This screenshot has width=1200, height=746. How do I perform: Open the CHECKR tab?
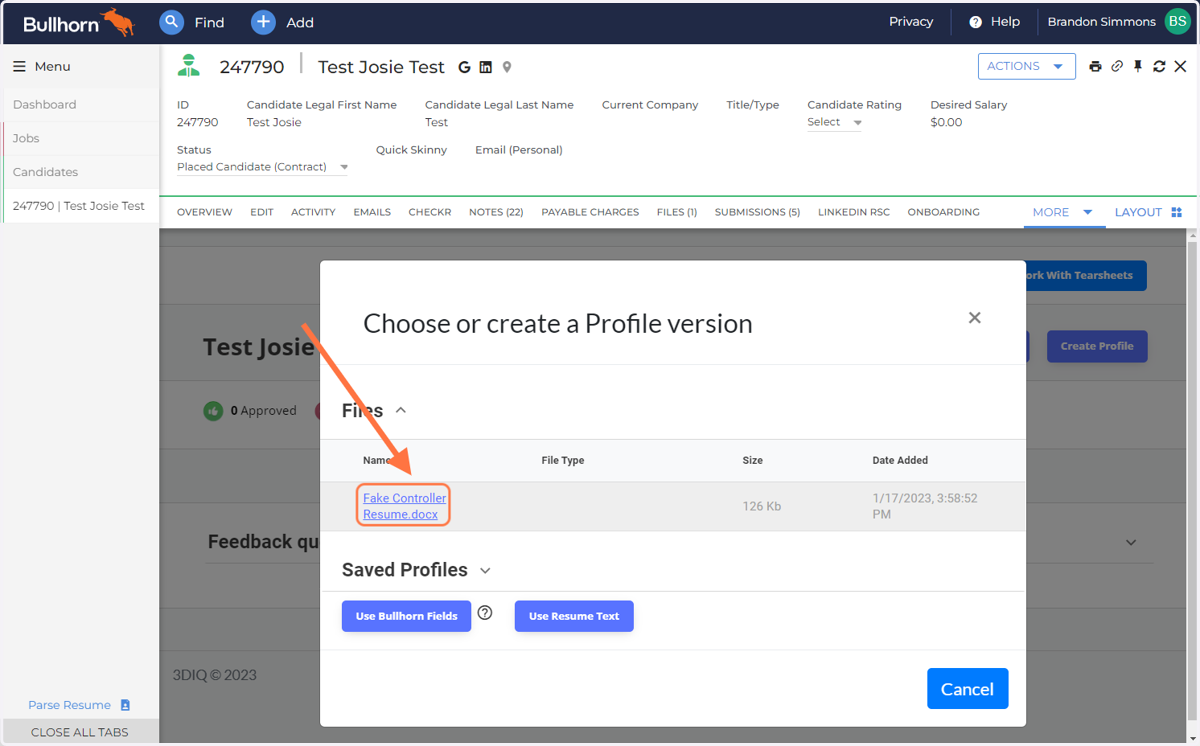click(x=430, y=212)
